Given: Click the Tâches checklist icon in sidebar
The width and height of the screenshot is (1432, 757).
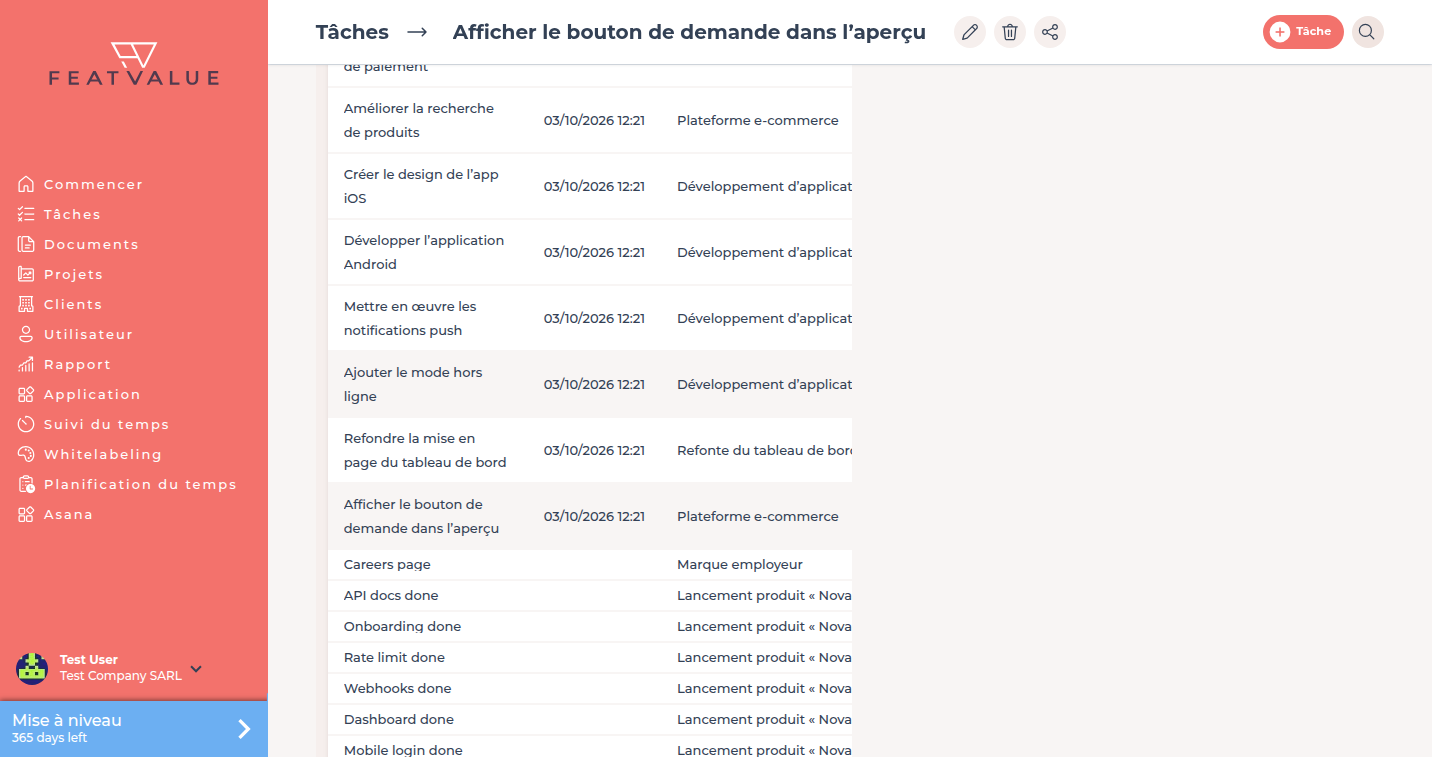Looking at the screenshot, I should [26, 214].
